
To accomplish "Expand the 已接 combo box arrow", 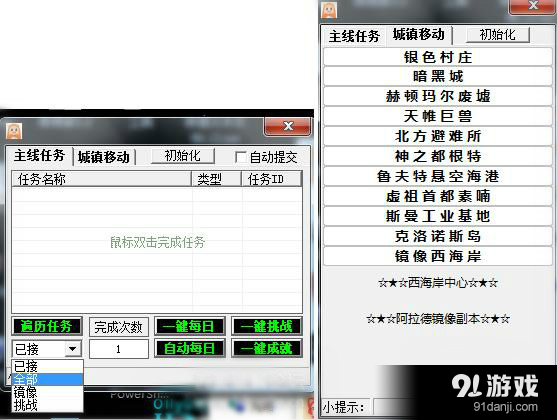I will coord(73,349).
